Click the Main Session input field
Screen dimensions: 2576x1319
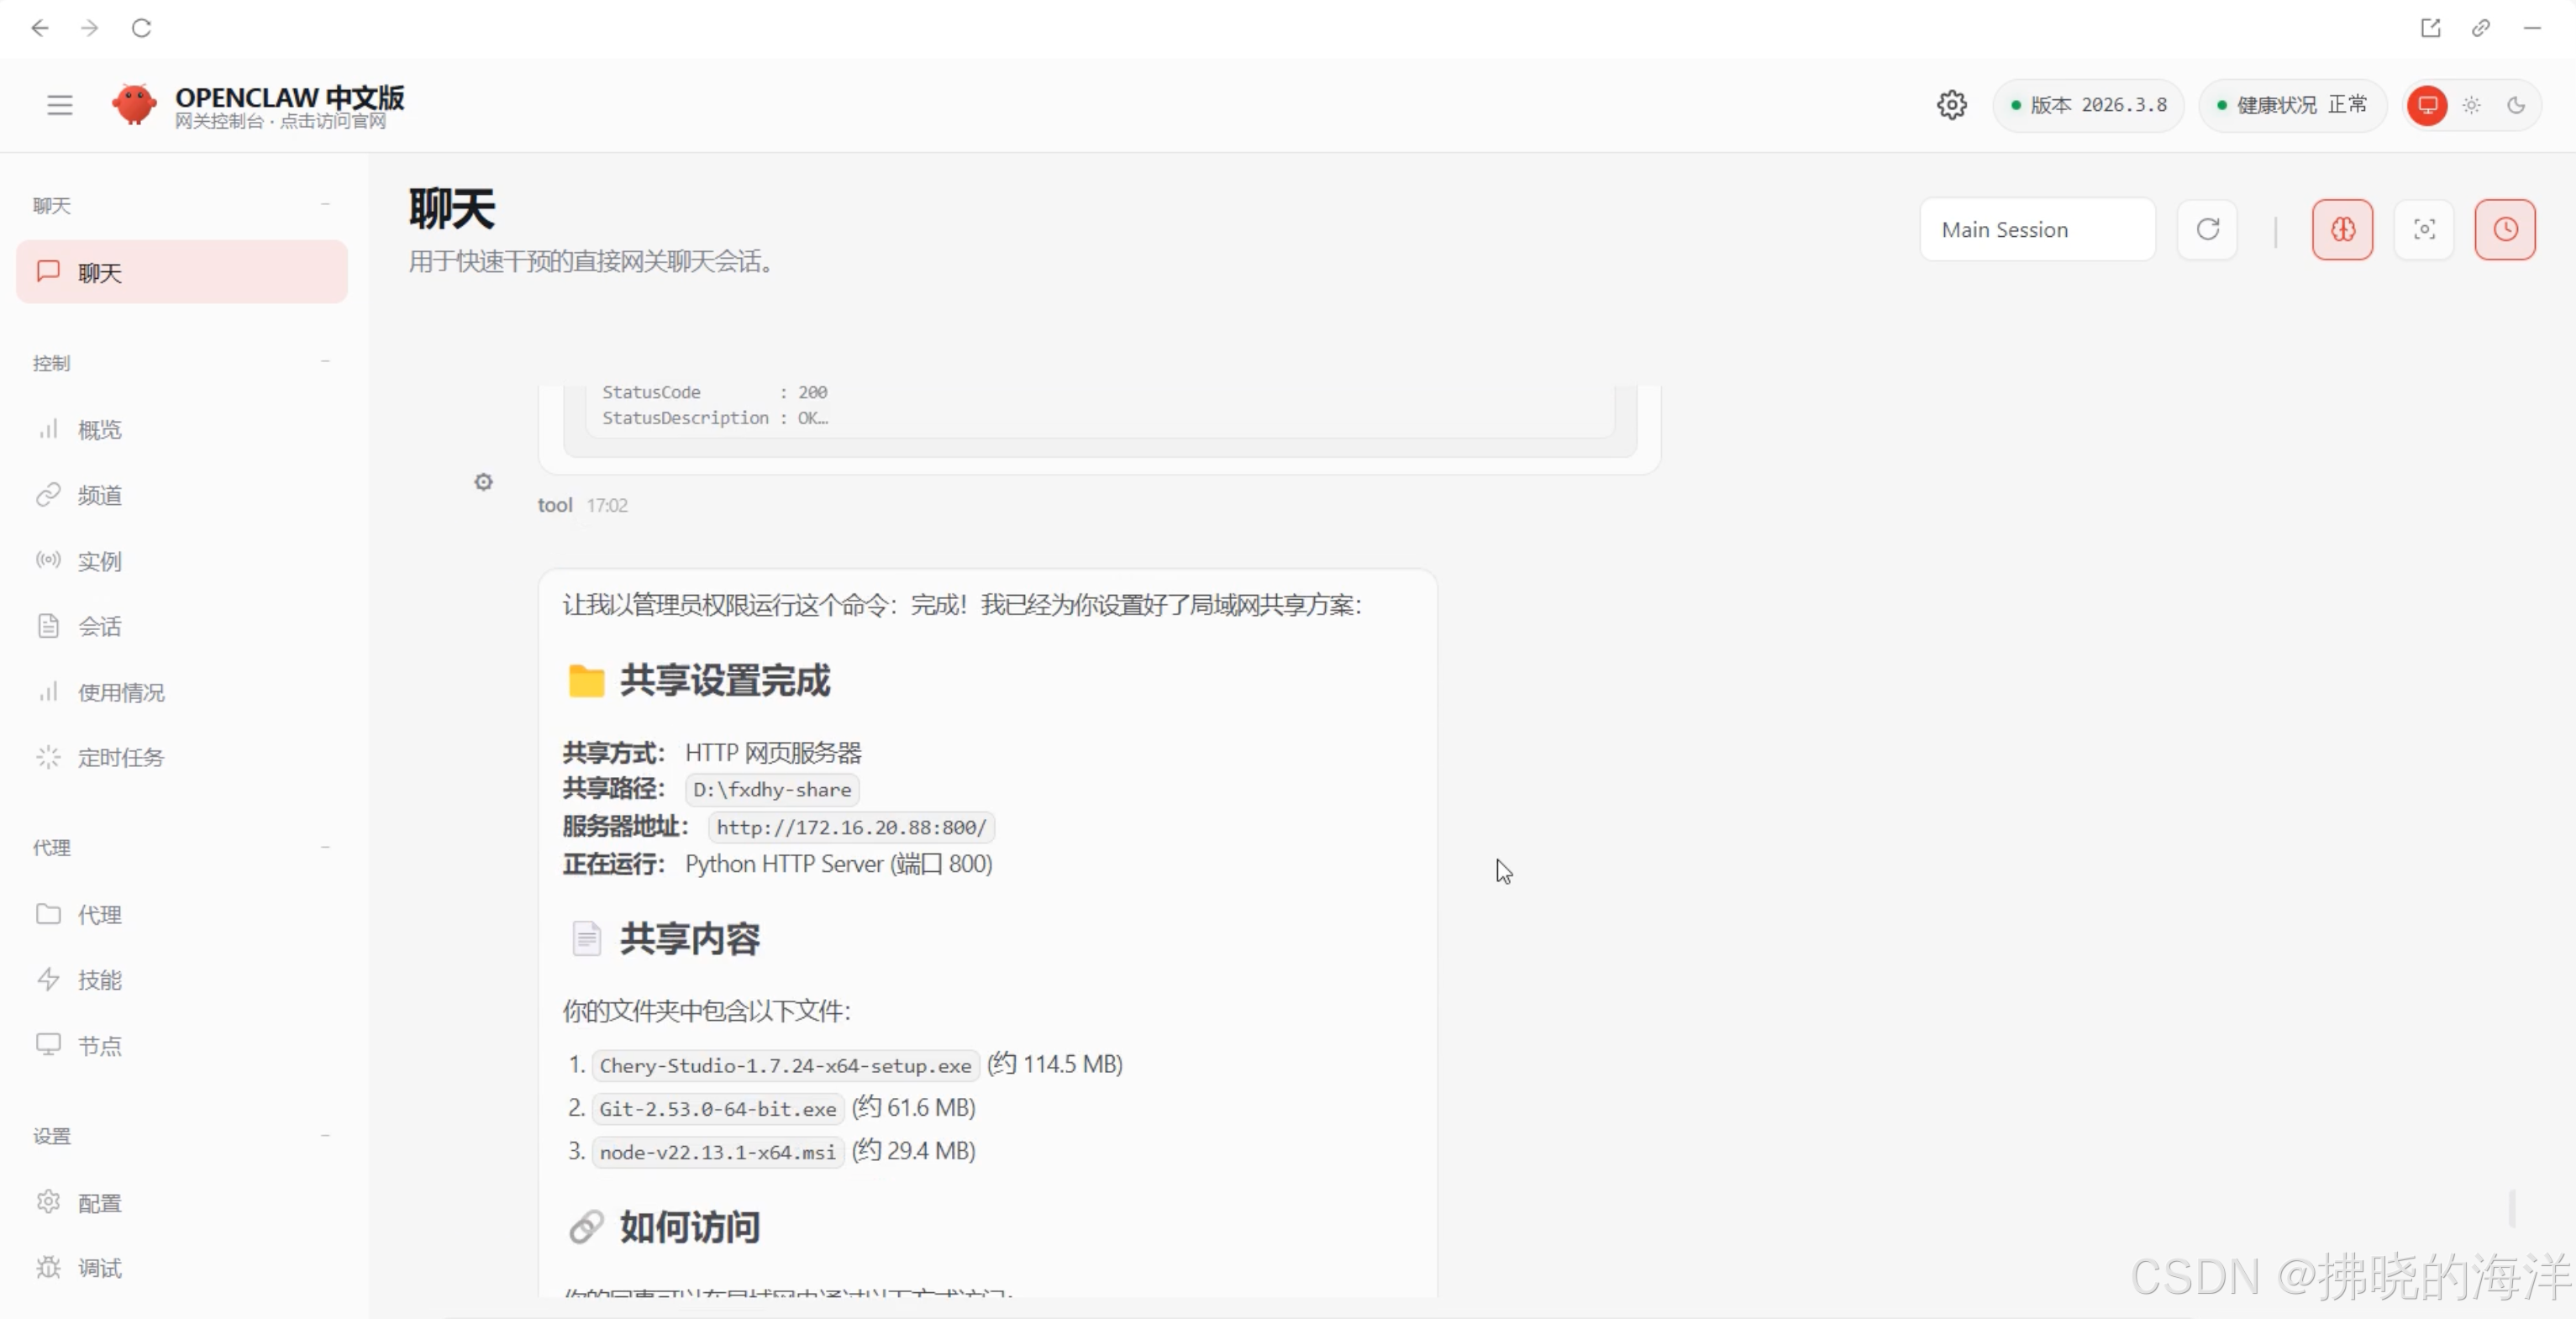(2037, 229)
